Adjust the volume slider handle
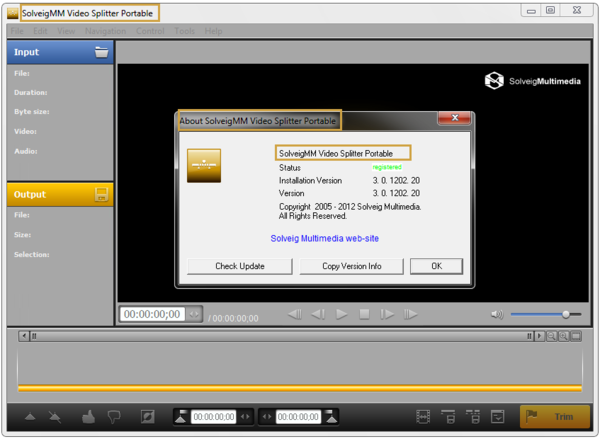600x439 pixels. 566,314
